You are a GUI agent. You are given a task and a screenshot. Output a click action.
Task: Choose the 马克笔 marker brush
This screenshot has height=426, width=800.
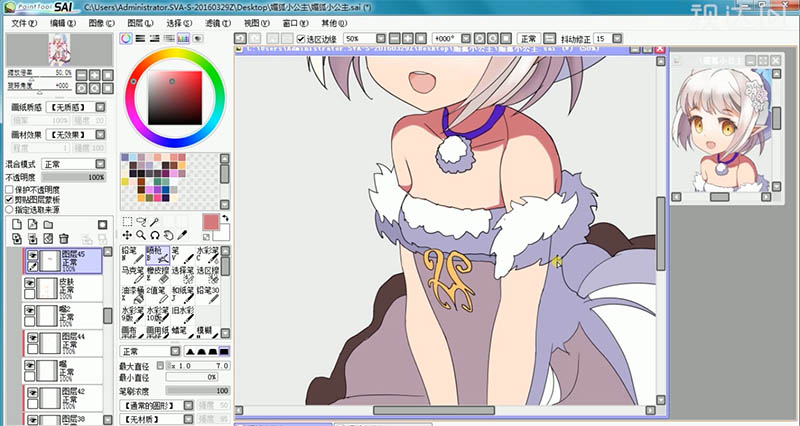[x=133, y=274]
